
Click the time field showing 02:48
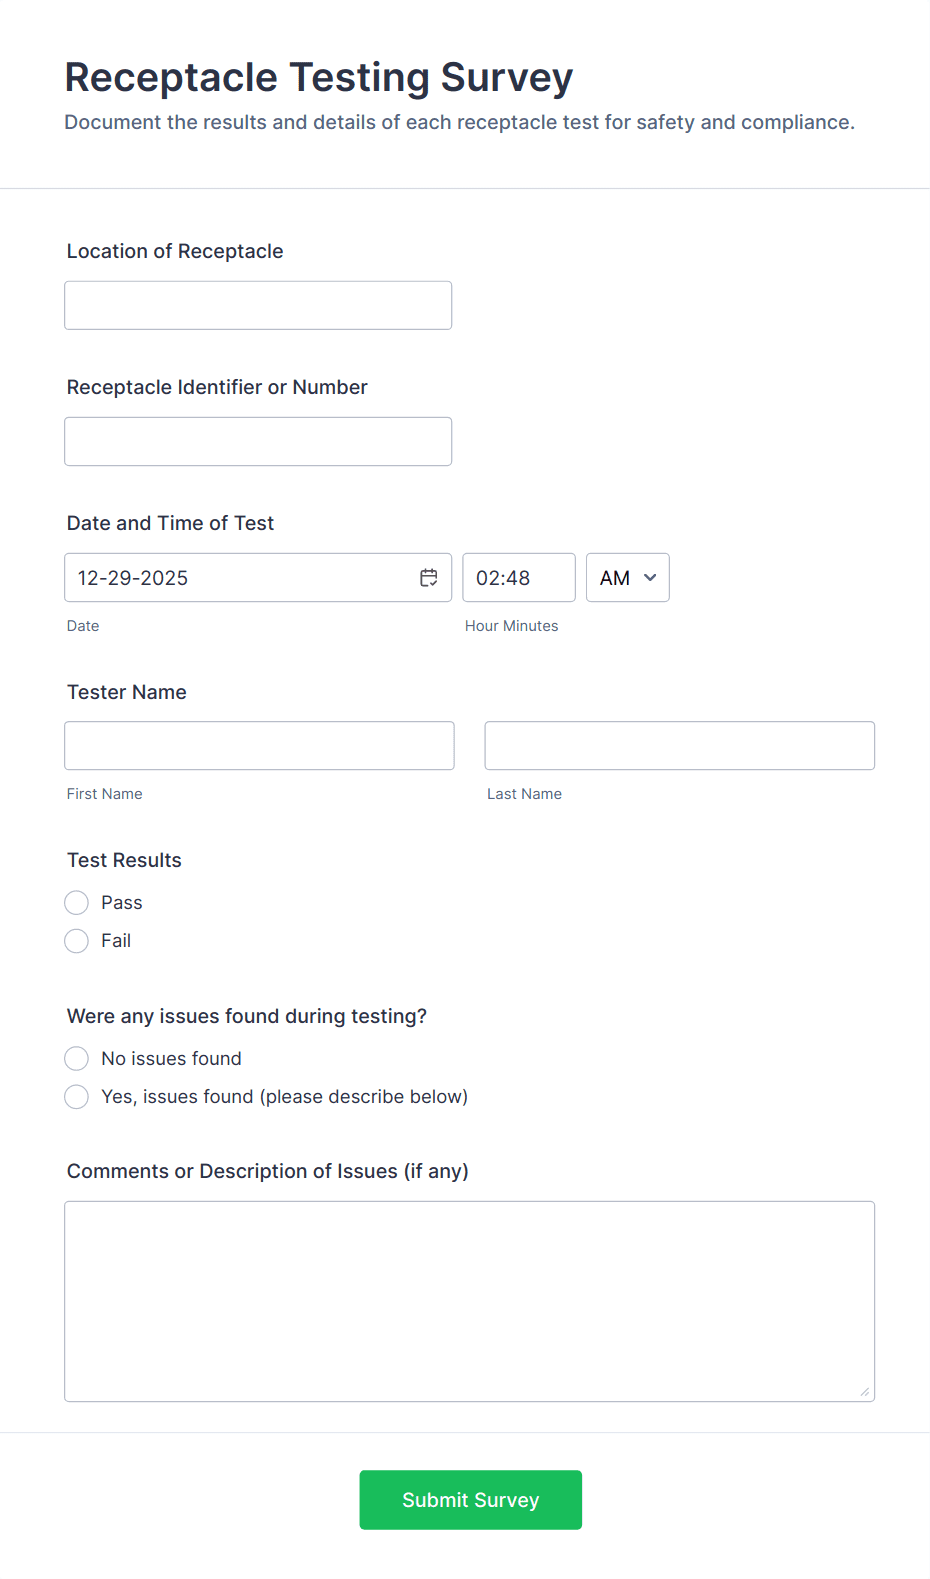tap(518, 578)
